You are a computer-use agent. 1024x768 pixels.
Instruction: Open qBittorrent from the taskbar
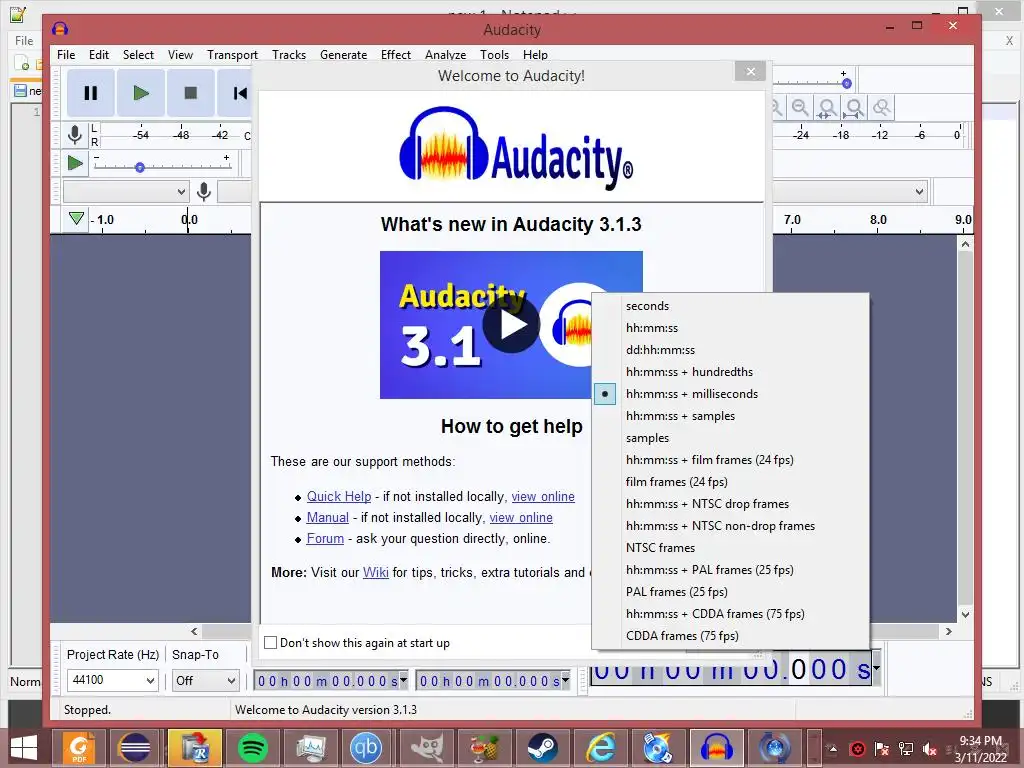[366, 747]
